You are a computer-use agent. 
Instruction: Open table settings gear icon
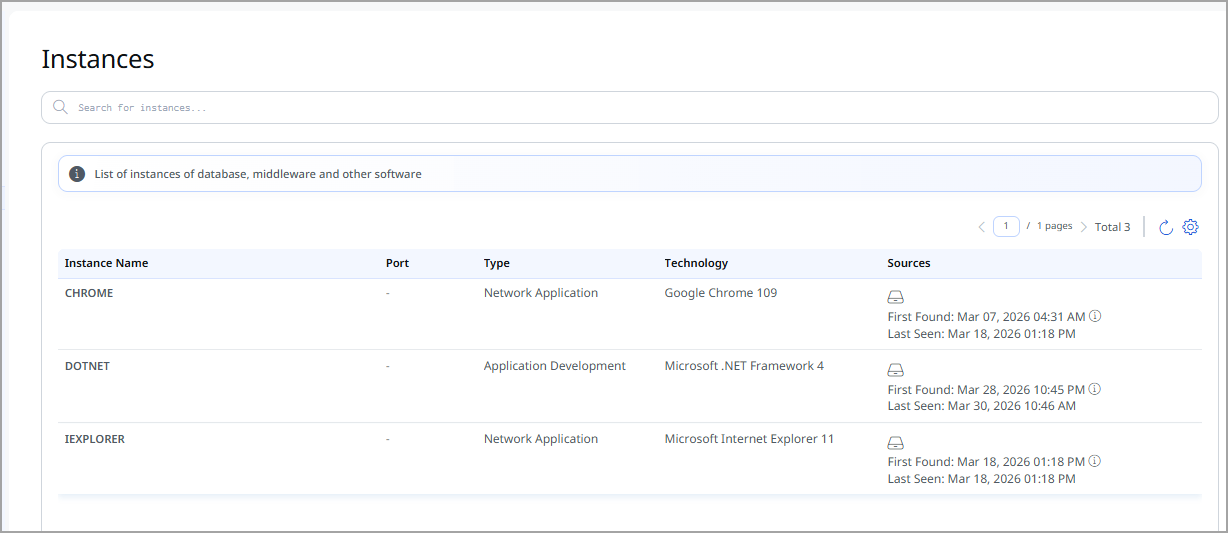pyautogui.click(x=1190, y=227)
